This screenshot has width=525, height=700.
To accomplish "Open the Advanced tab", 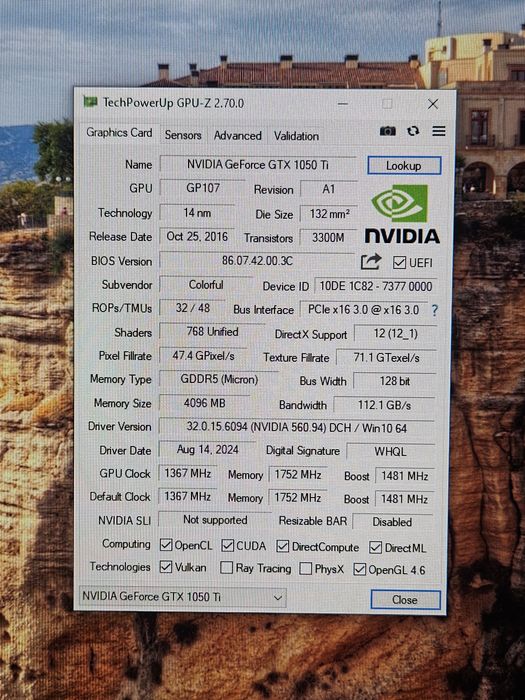I will click(238, 135).
